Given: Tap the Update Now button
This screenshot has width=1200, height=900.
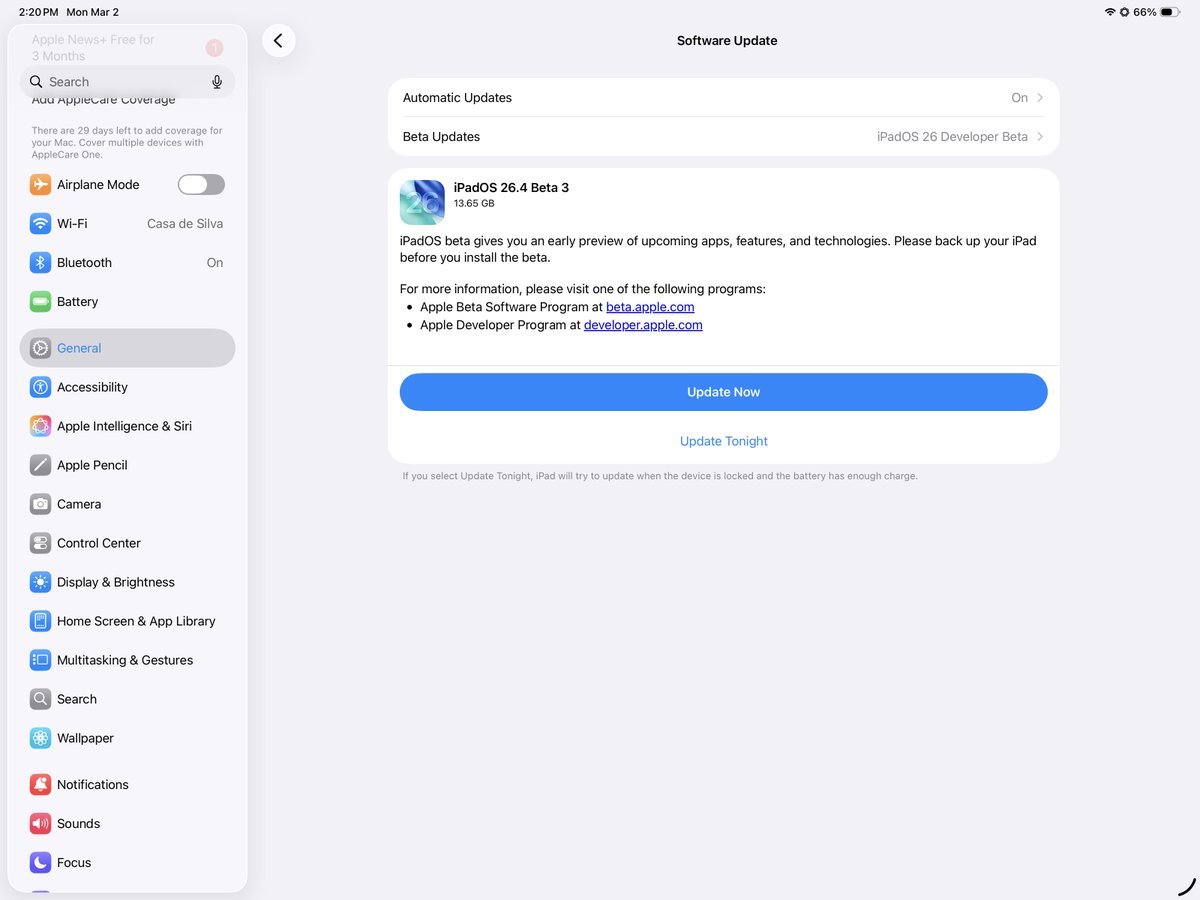Looking at the screenshot, I should coord(724,392).
